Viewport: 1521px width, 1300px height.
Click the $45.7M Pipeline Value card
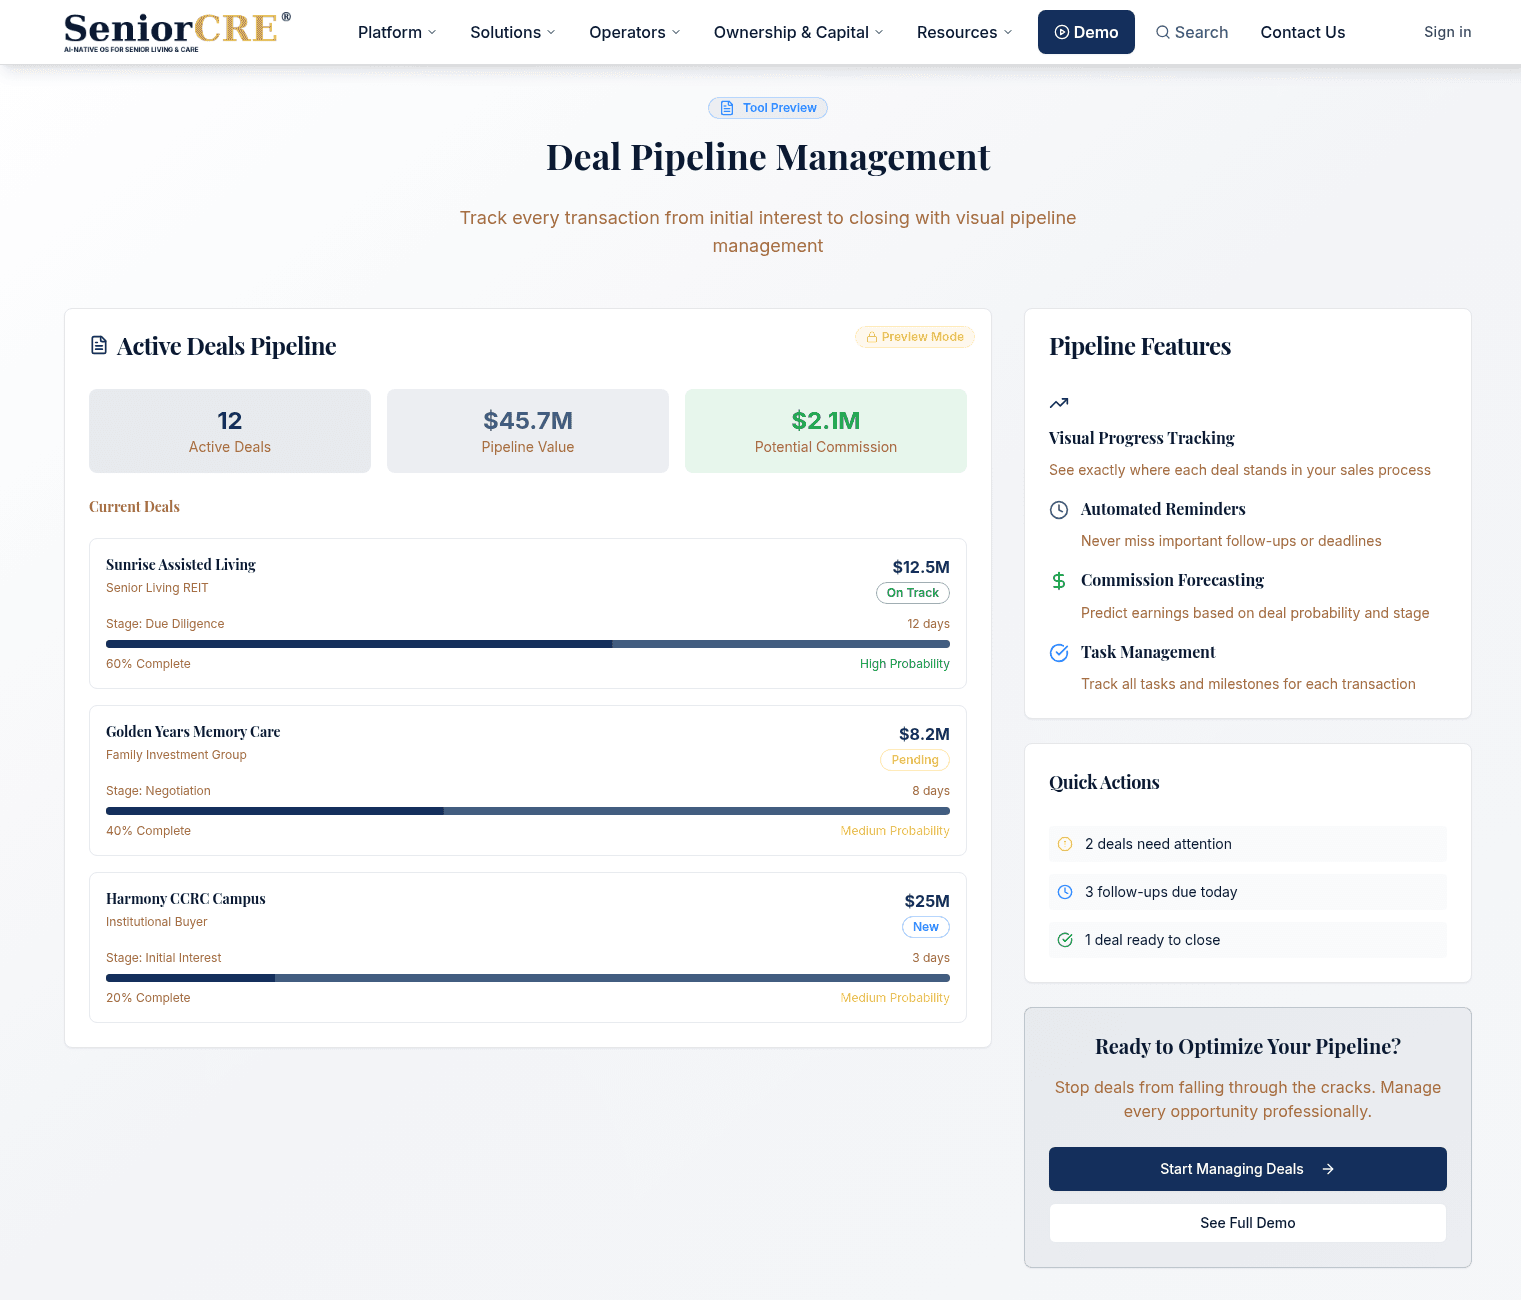point(528,431)
